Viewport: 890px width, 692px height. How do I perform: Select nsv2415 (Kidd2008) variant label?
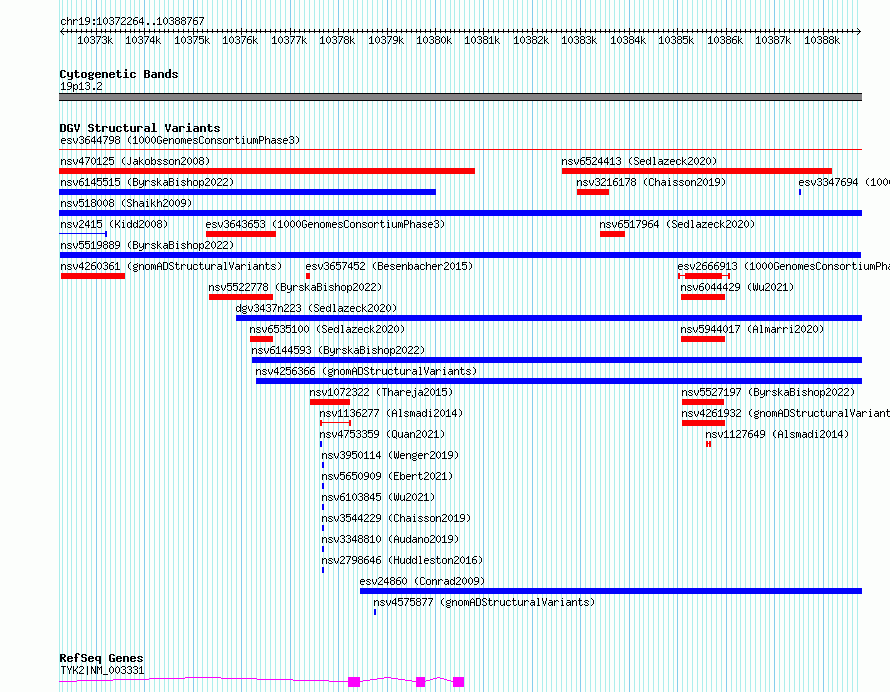[114, 224]
